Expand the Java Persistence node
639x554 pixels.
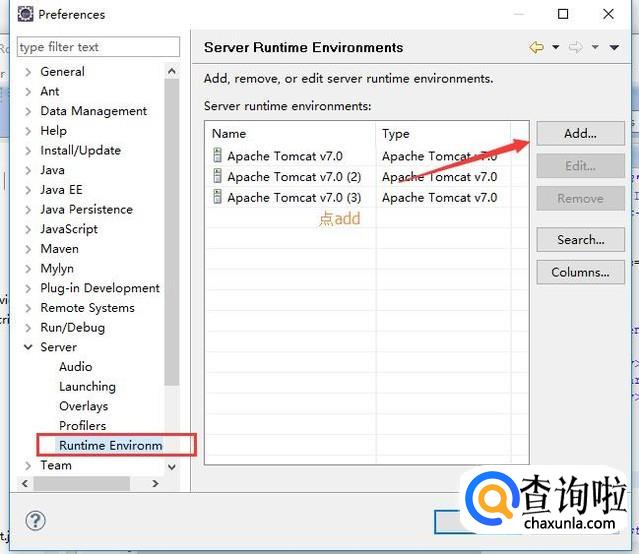click(x=28, y=210)
